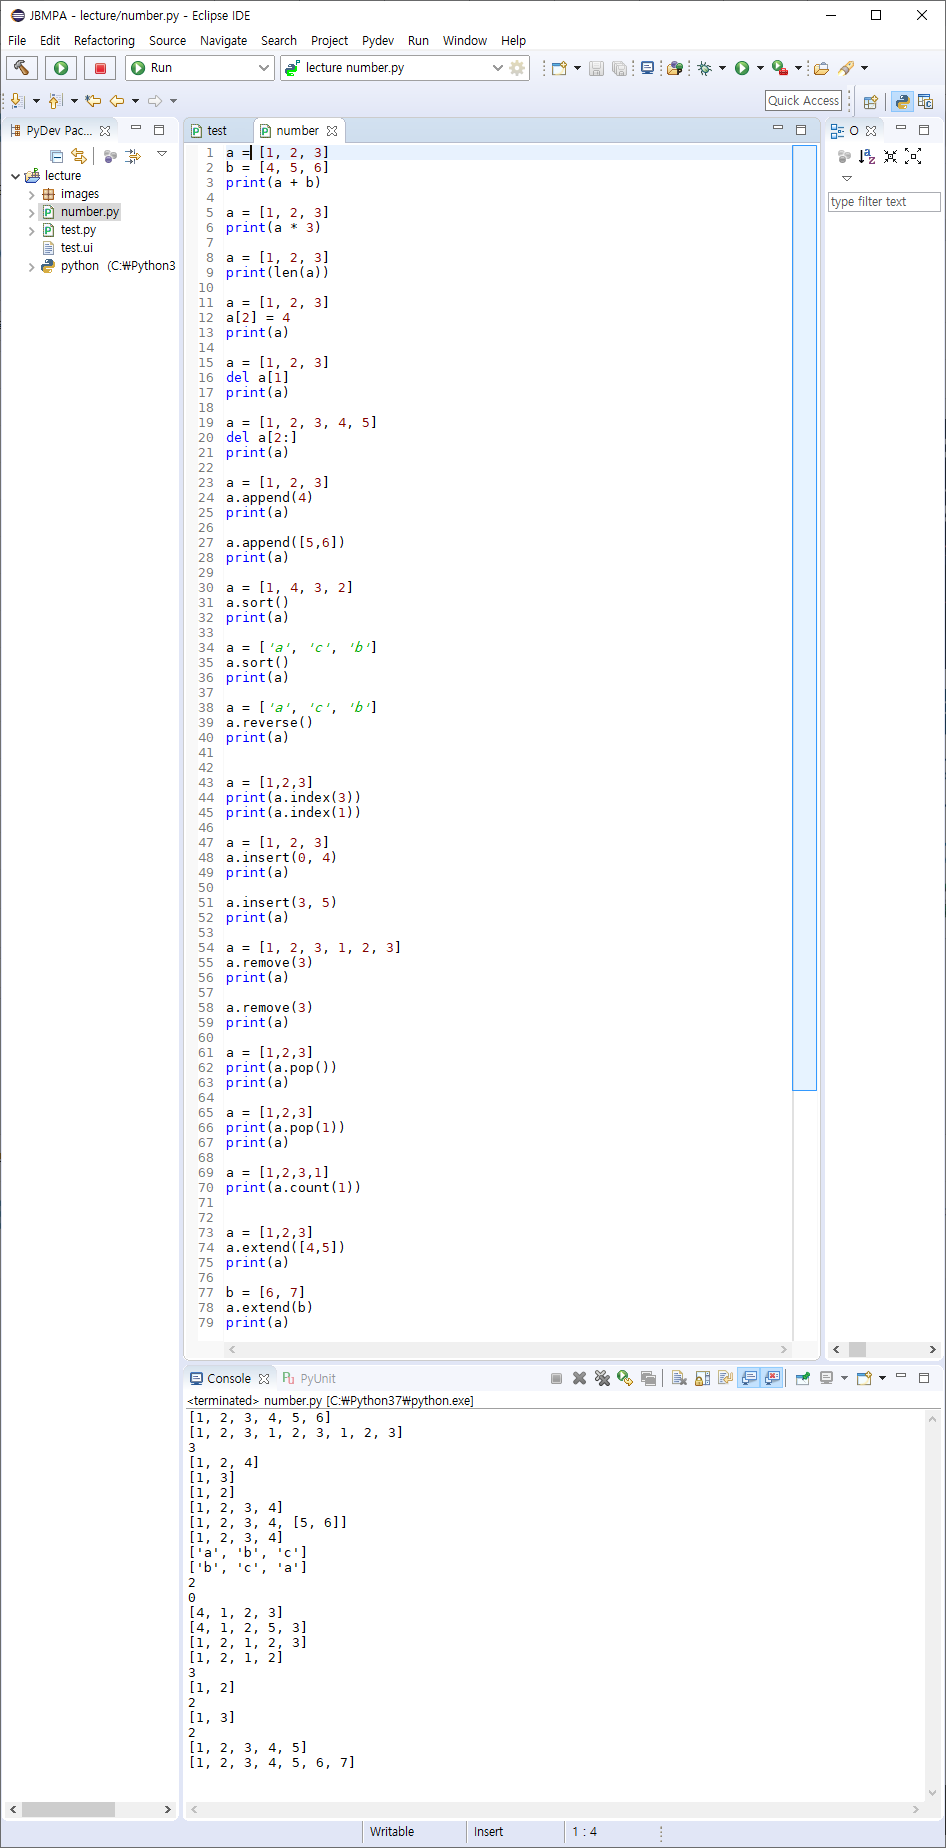Click the Open Type folder icon in toolbar
The image size is (946, 1848).
tap(821, 68)
